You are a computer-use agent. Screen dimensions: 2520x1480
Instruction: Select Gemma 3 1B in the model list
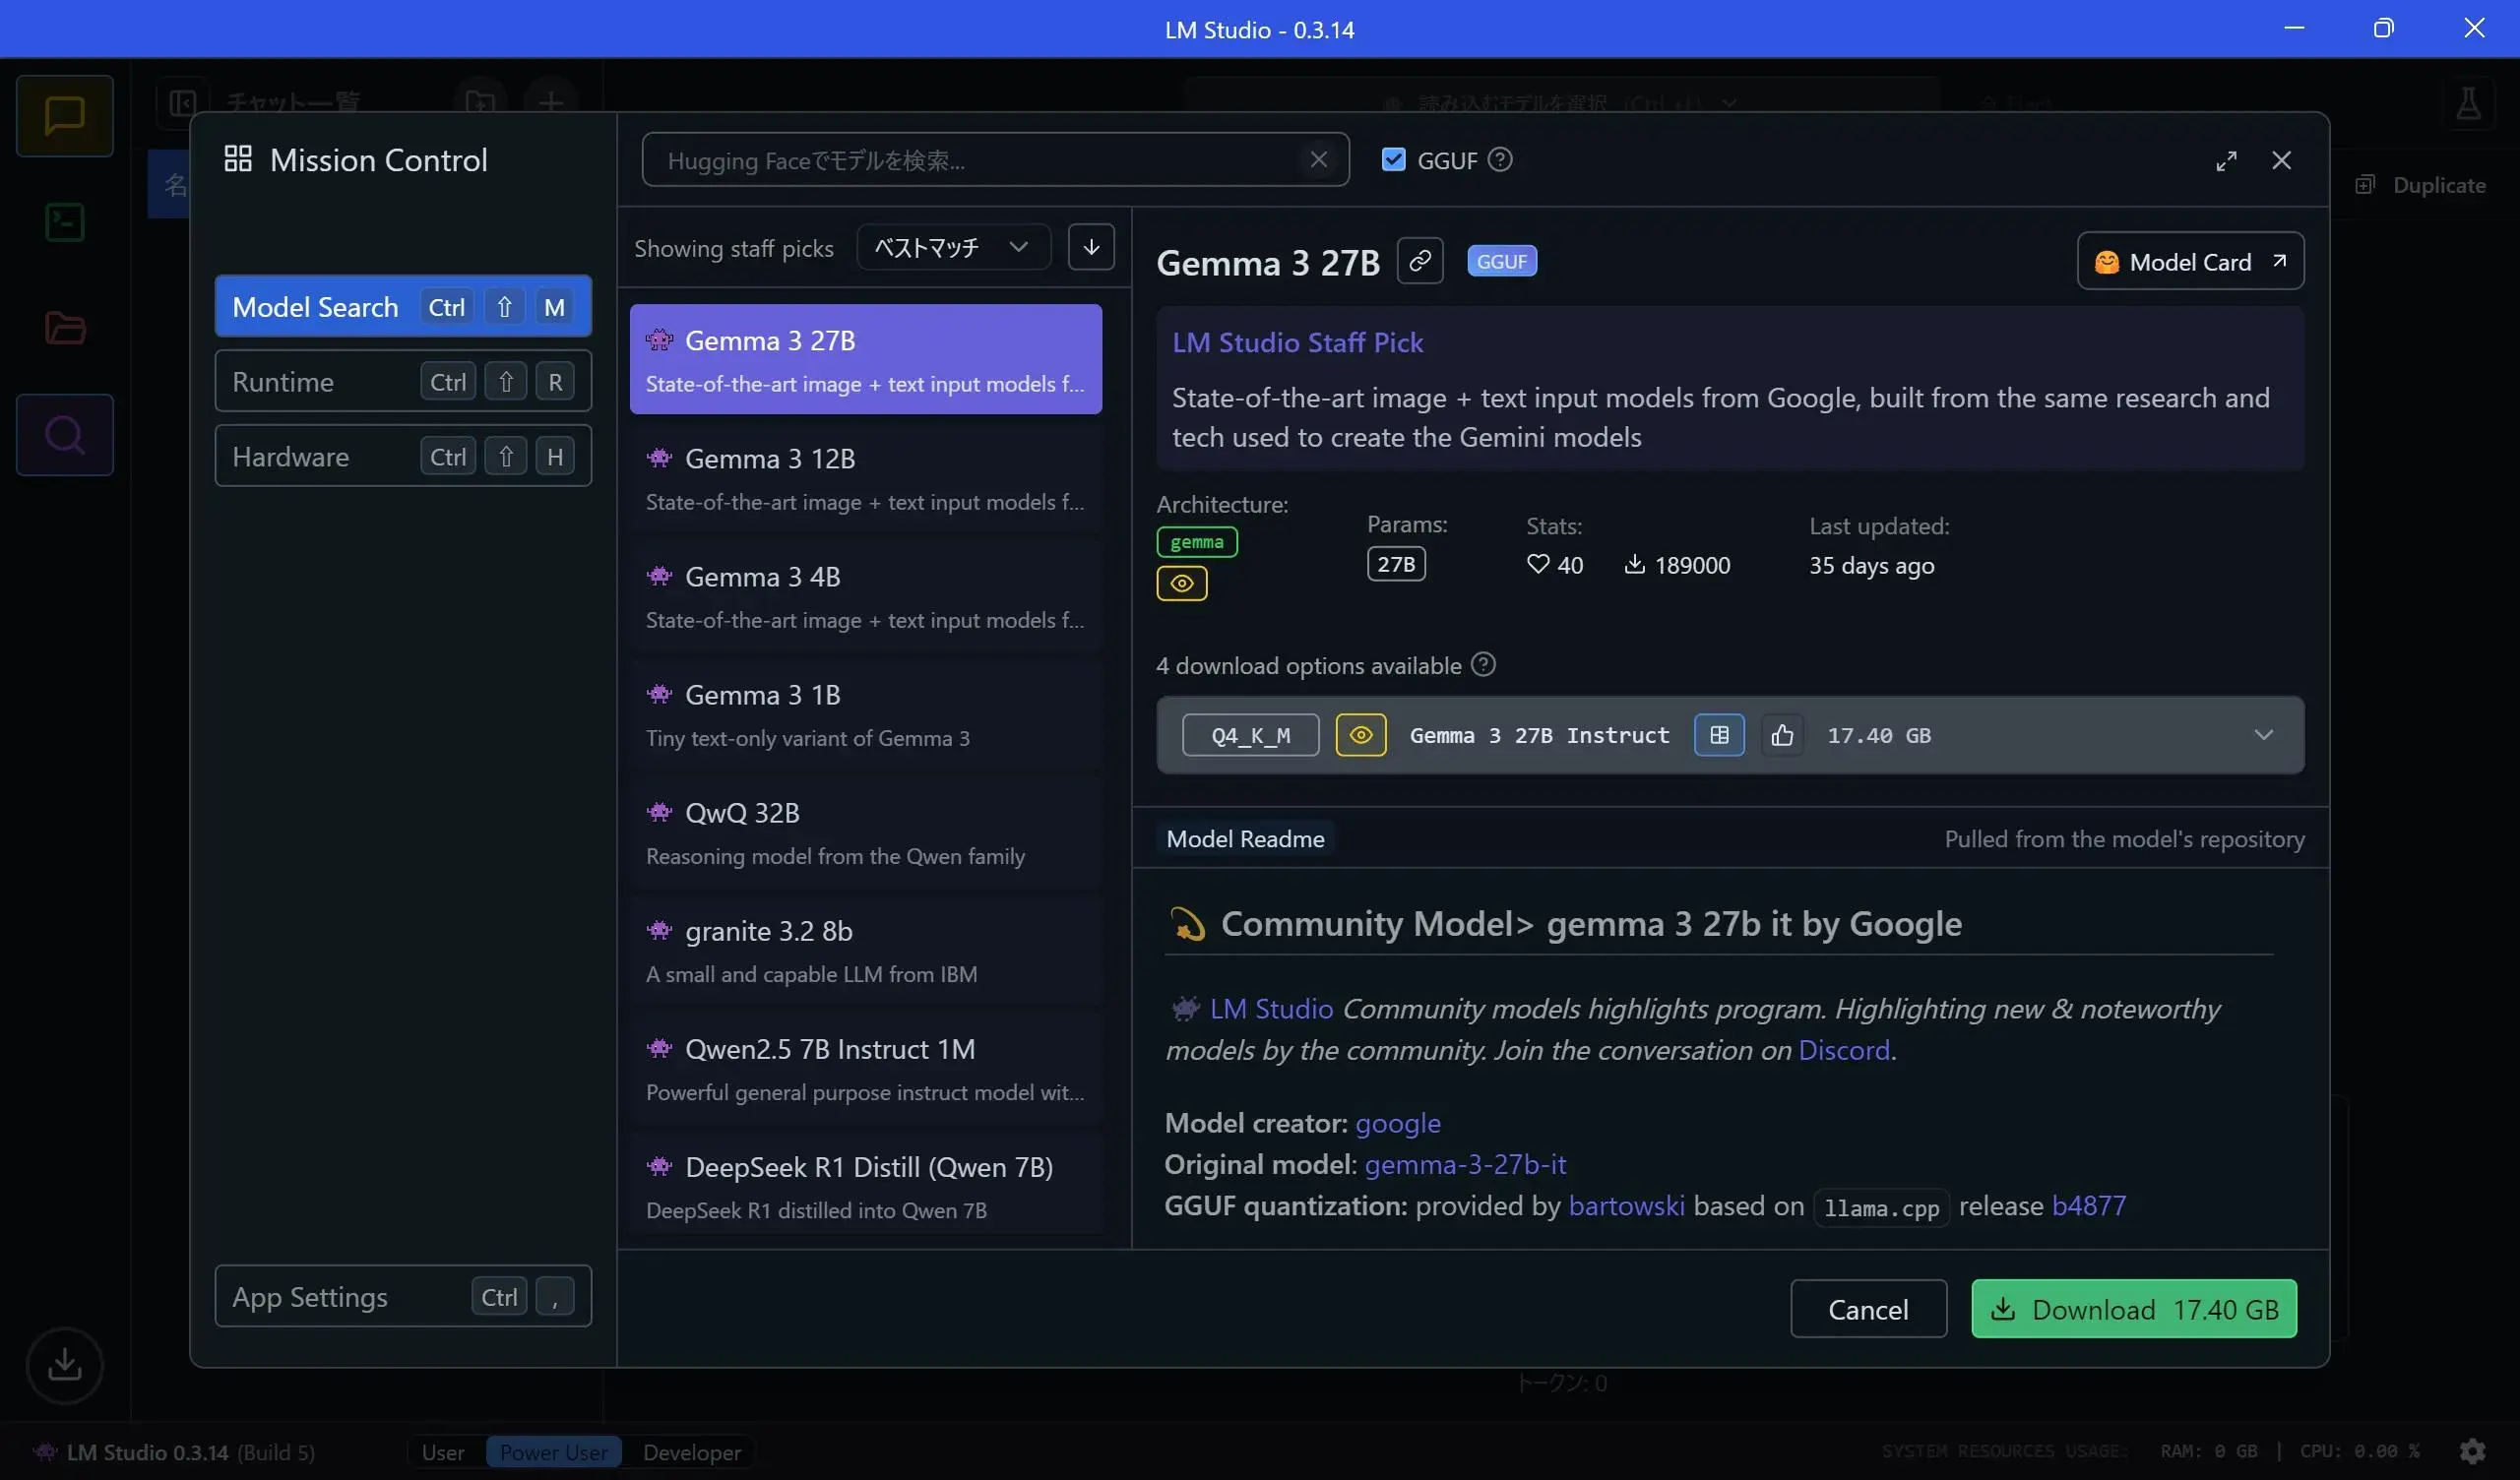(x=866, y=713)
